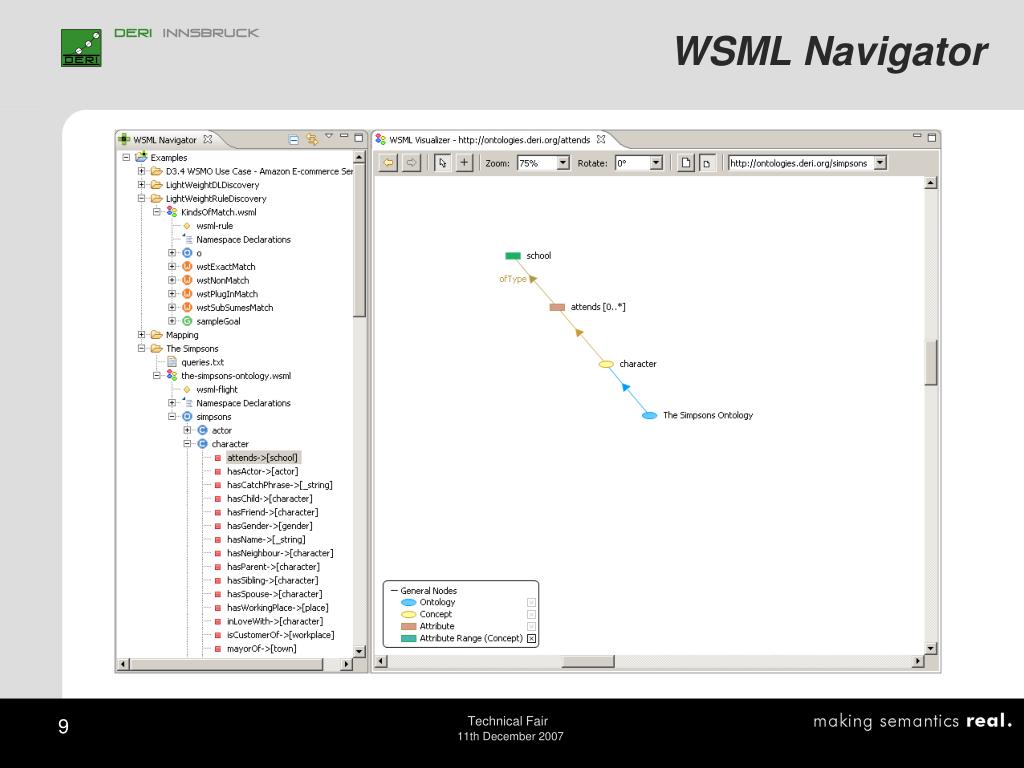
Task: Collapse the character concept node
Action: point(187,443)
